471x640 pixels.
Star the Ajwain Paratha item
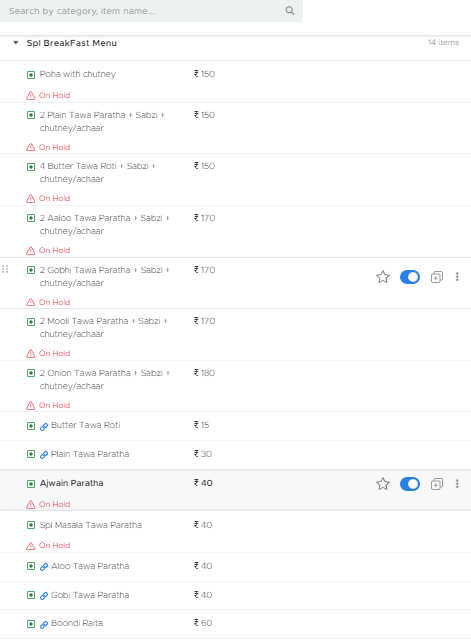383,484
